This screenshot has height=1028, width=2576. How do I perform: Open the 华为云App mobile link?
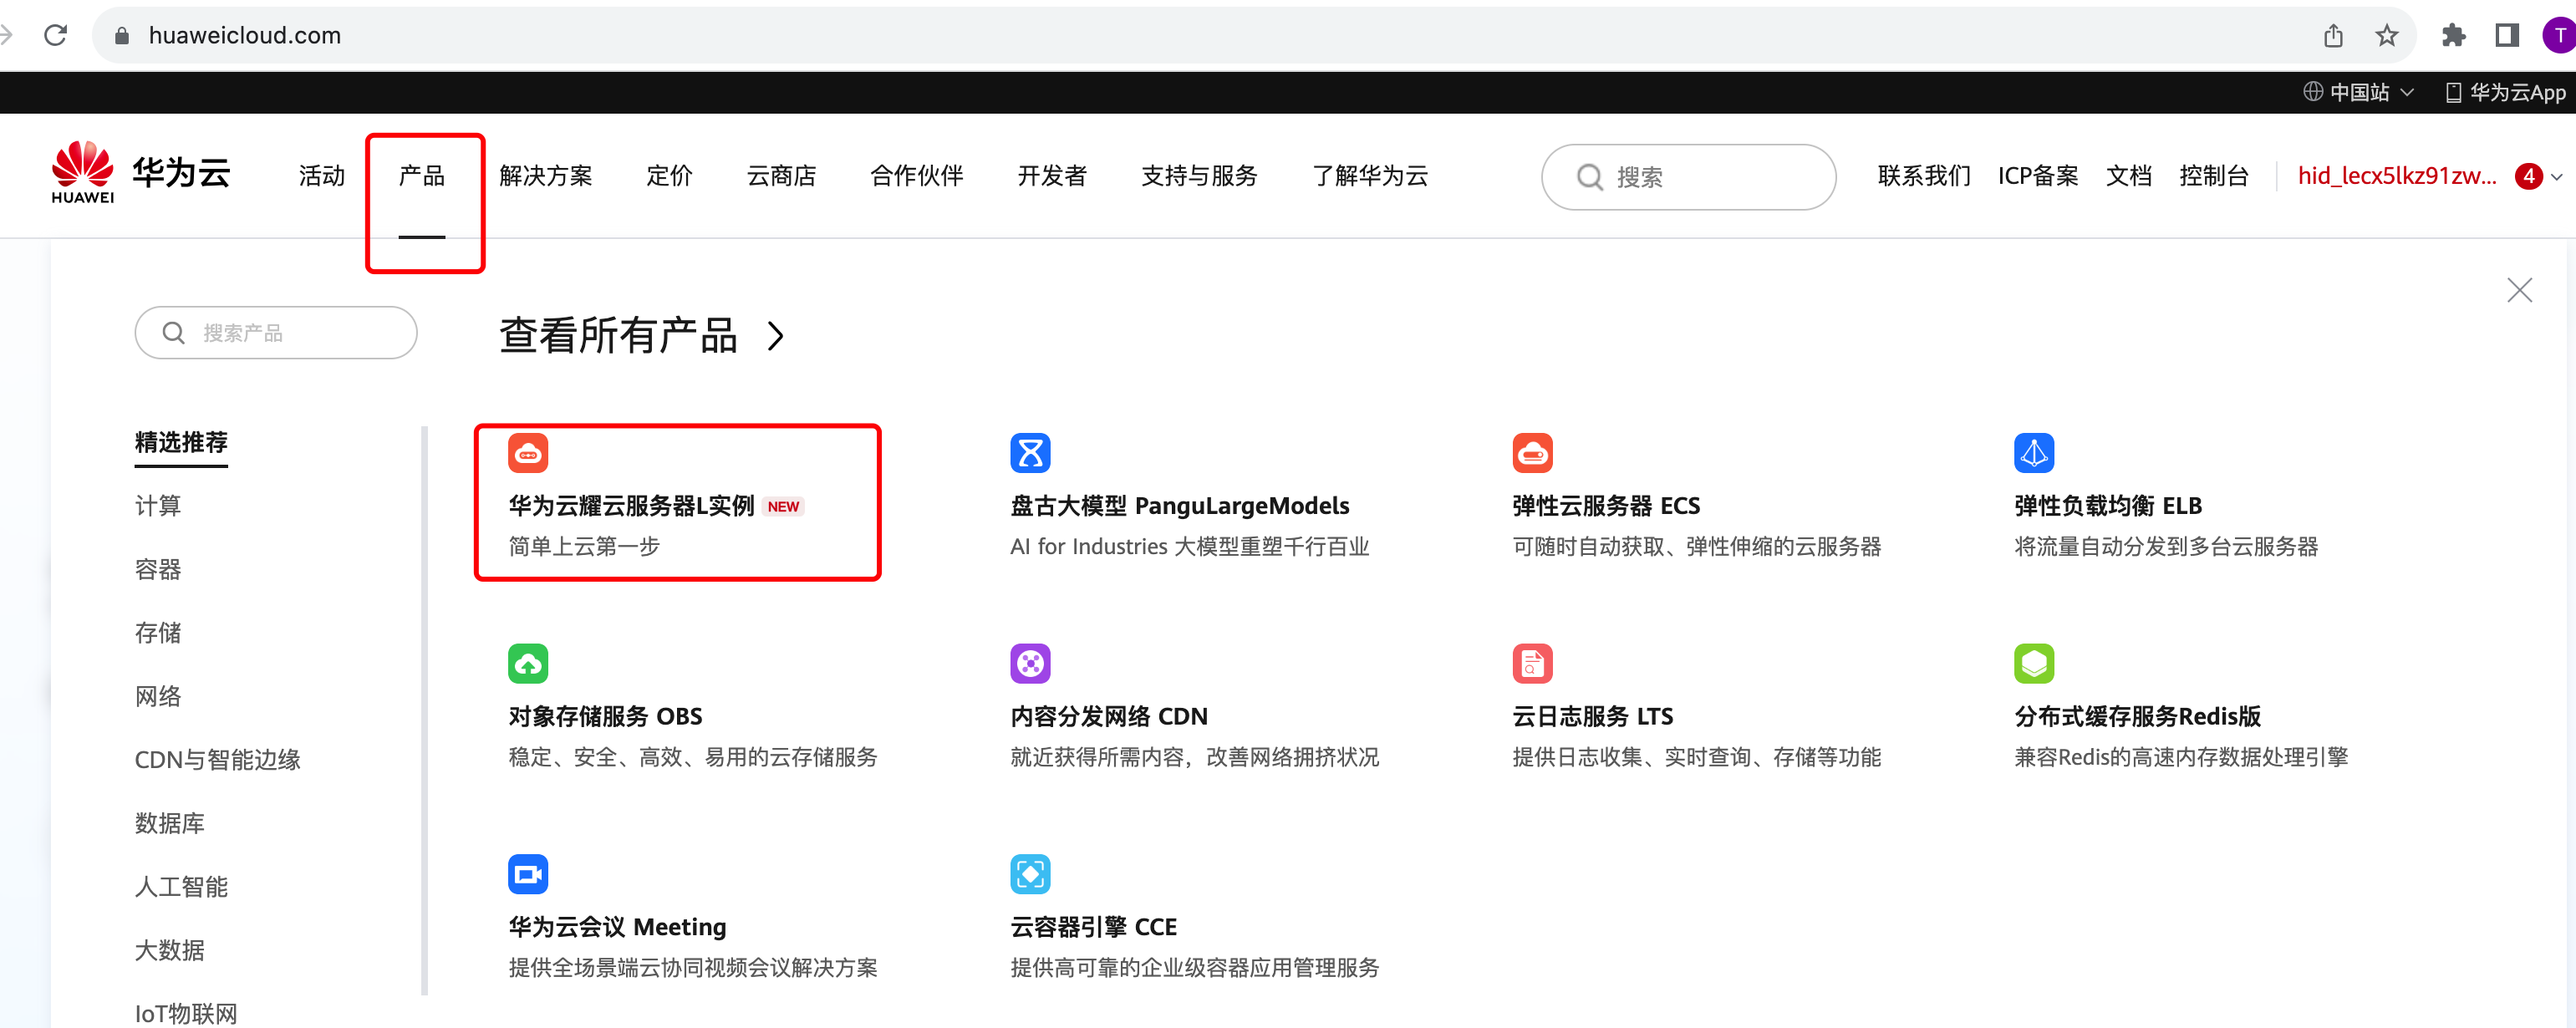[2505, 92]
